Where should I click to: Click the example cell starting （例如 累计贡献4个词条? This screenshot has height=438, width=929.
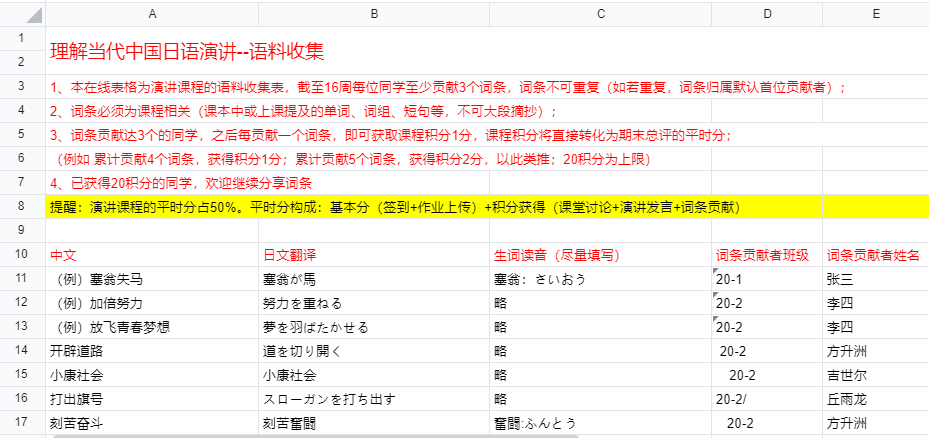point(354,159)
